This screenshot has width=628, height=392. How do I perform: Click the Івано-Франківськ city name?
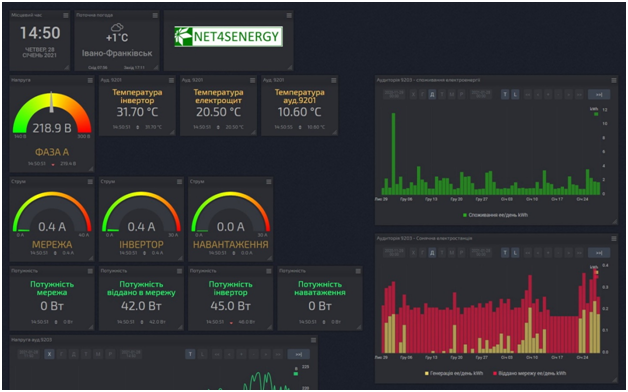coord(117,53)
